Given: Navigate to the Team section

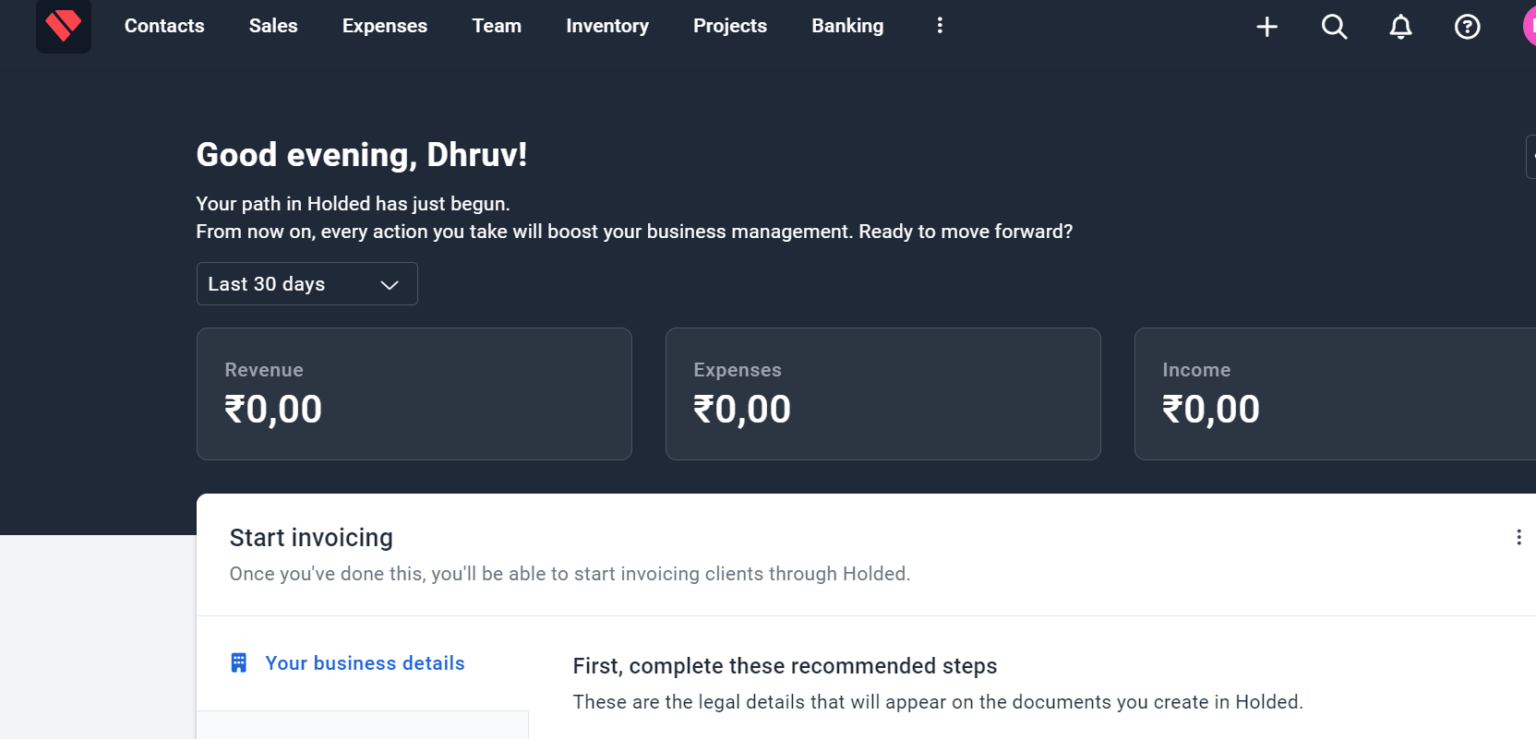Looking at the screenshot, I should coord(496,26).
